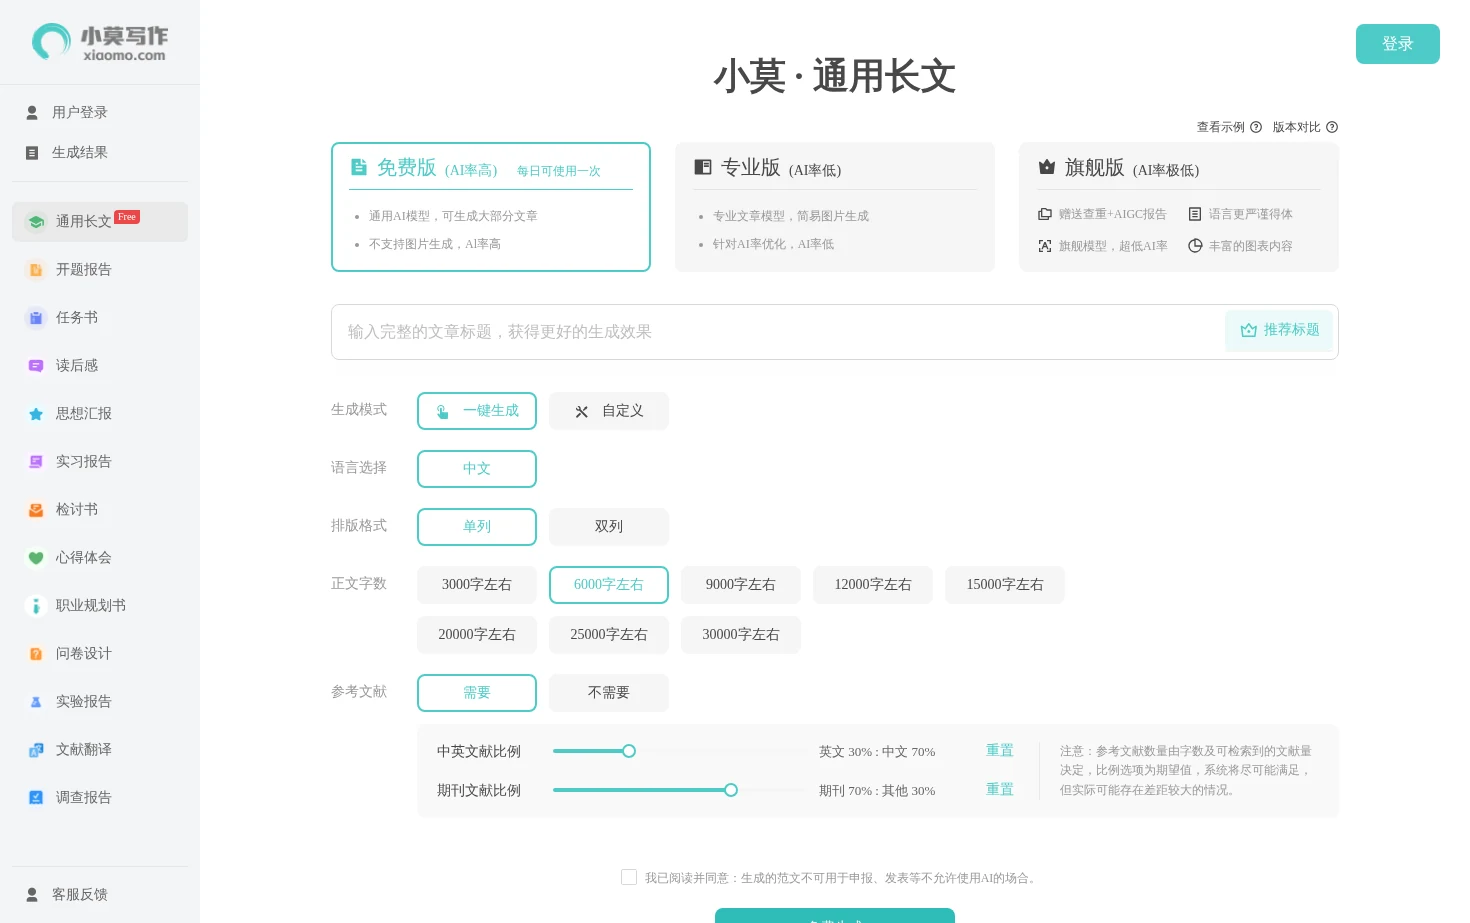1470x923 pixels.
Task: Reset 中英文献比例 with 重置
Action: [x=1000, y=751]
